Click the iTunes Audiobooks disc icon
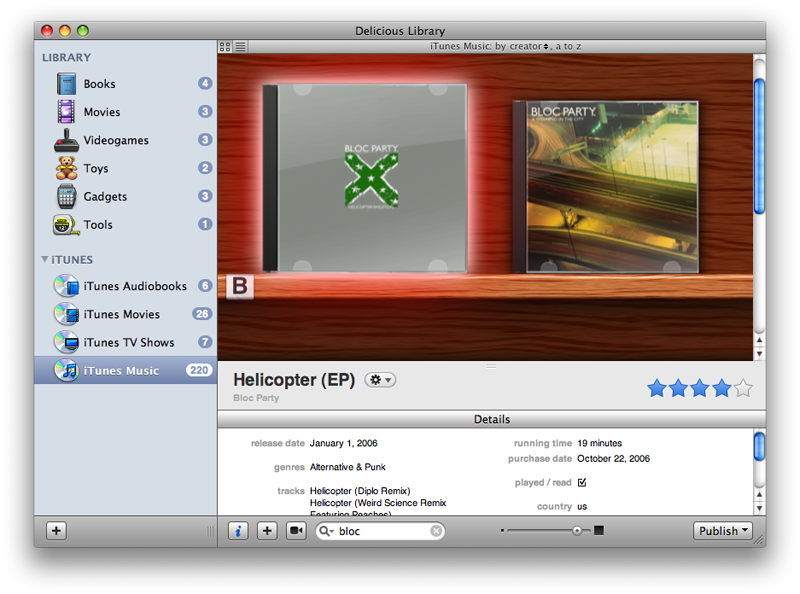The width and height of the screenshot is (800, 594). [66, 286]
